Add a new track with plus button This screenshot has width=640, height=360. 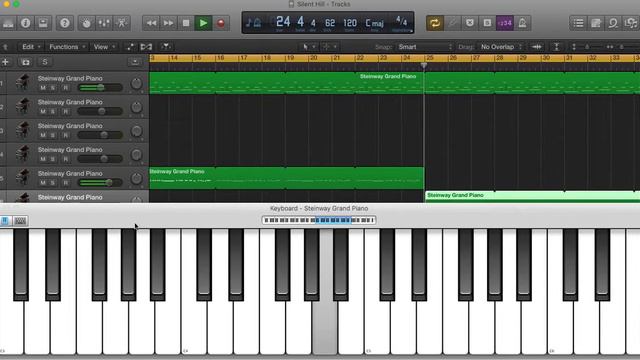[x=6, y=62]
